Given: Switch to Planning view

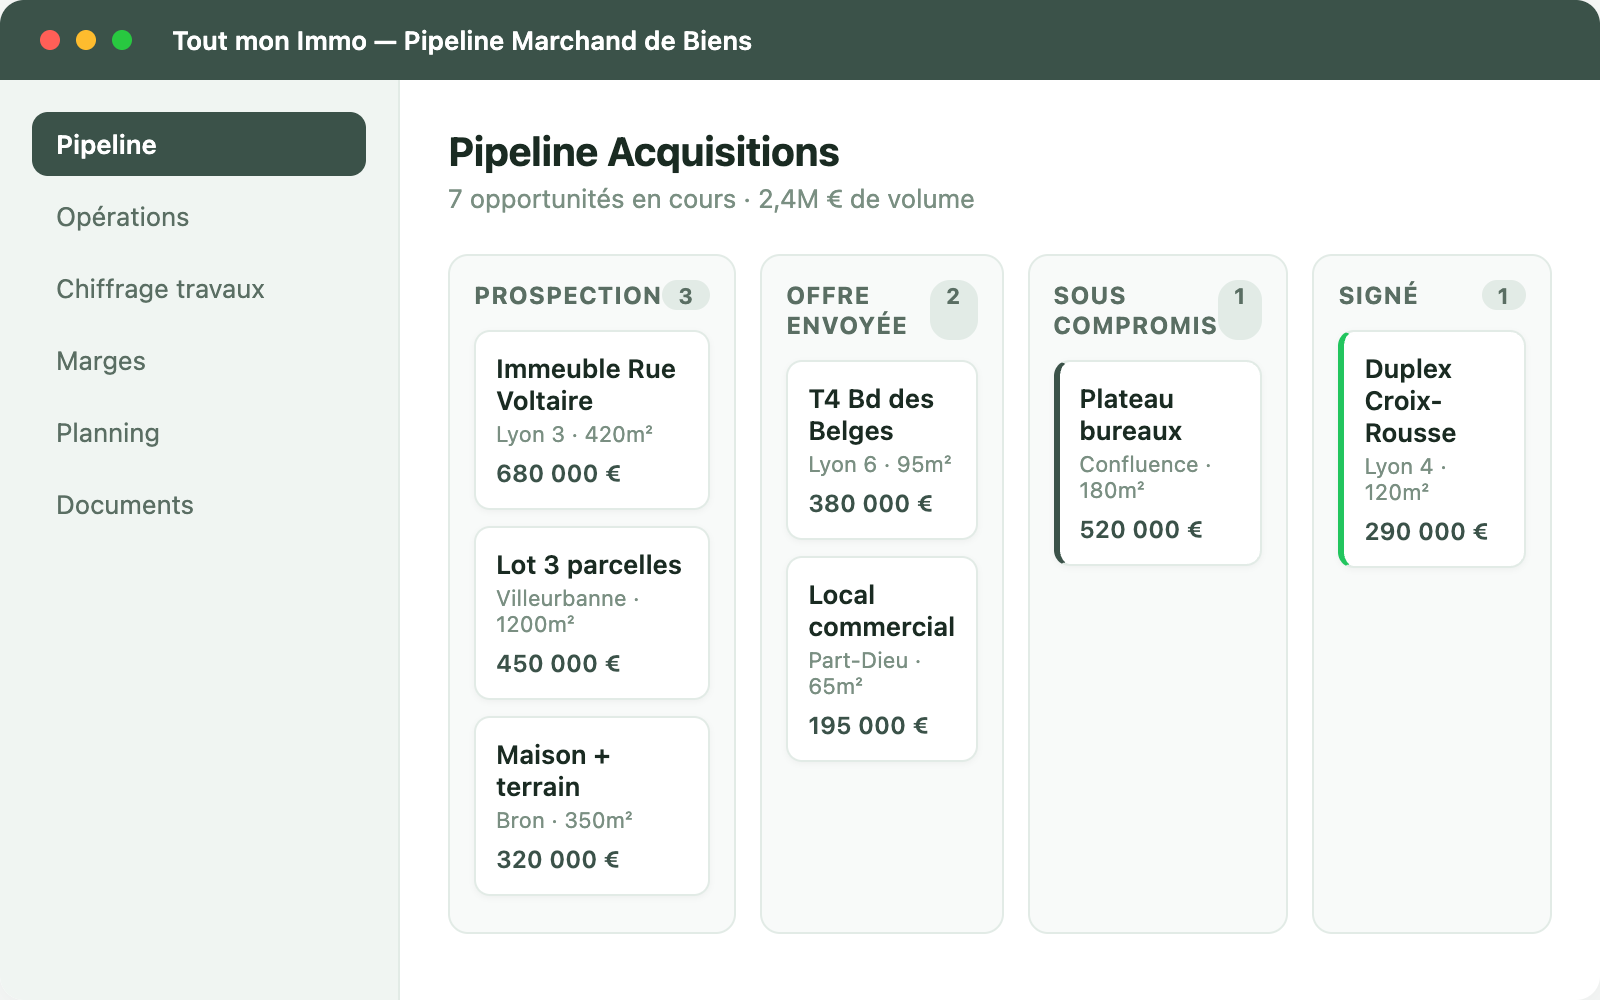Looking at the screenshot, I should 199,432.
